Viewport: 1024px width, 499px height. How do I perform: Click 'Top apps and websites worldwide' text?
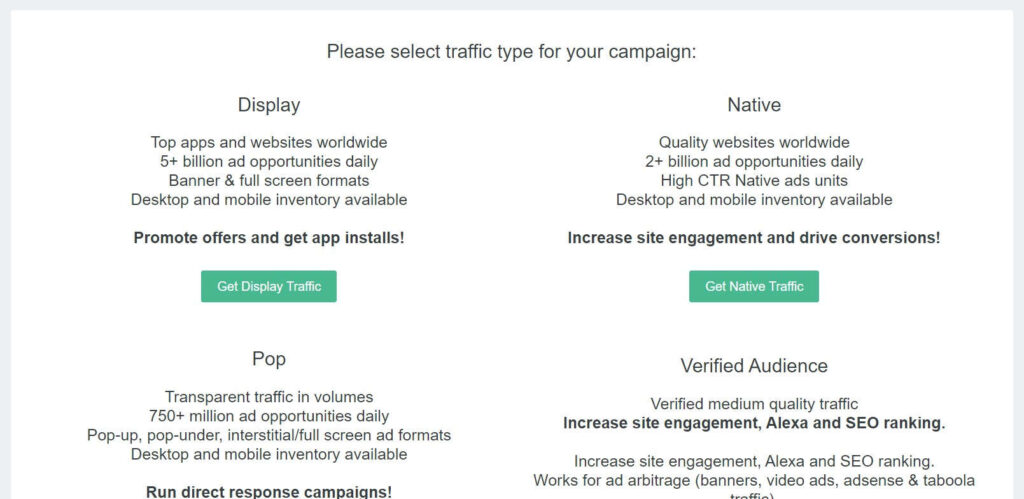pyautogui.click(x=269, y=143)
